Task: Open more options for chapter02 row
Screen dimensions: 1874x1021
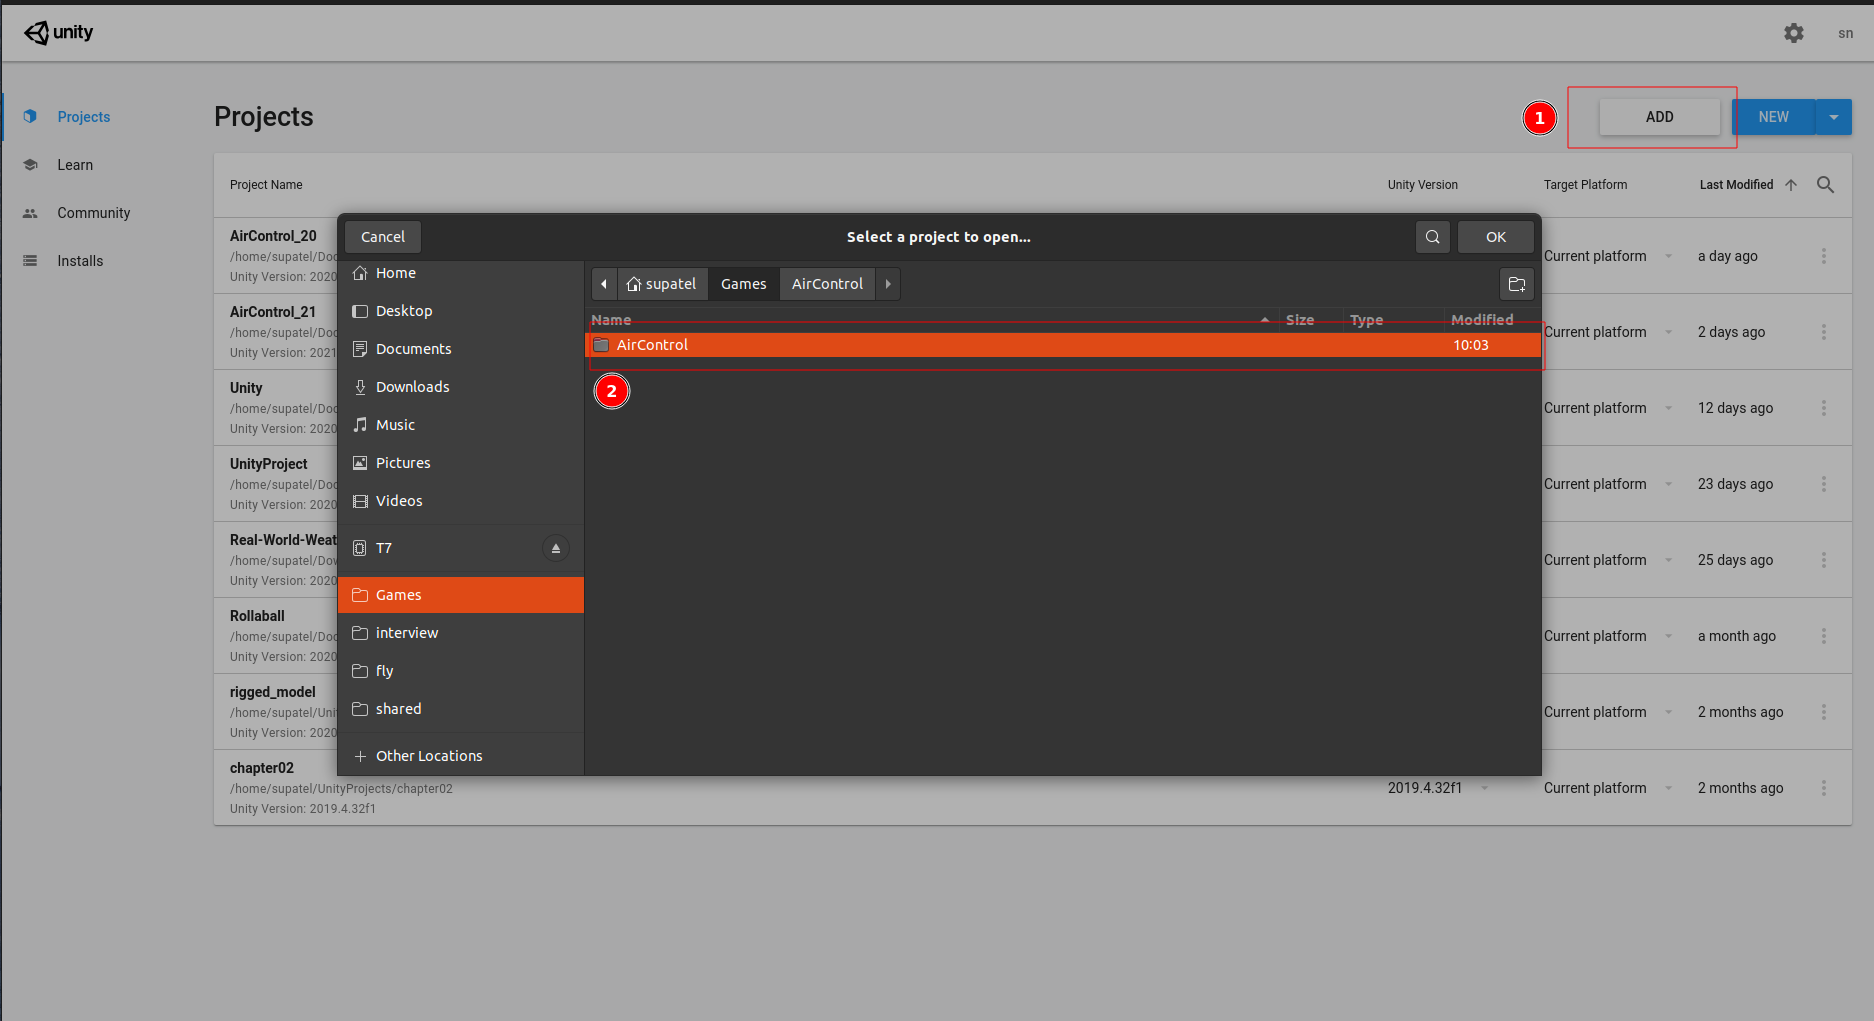Action: 1824,788
